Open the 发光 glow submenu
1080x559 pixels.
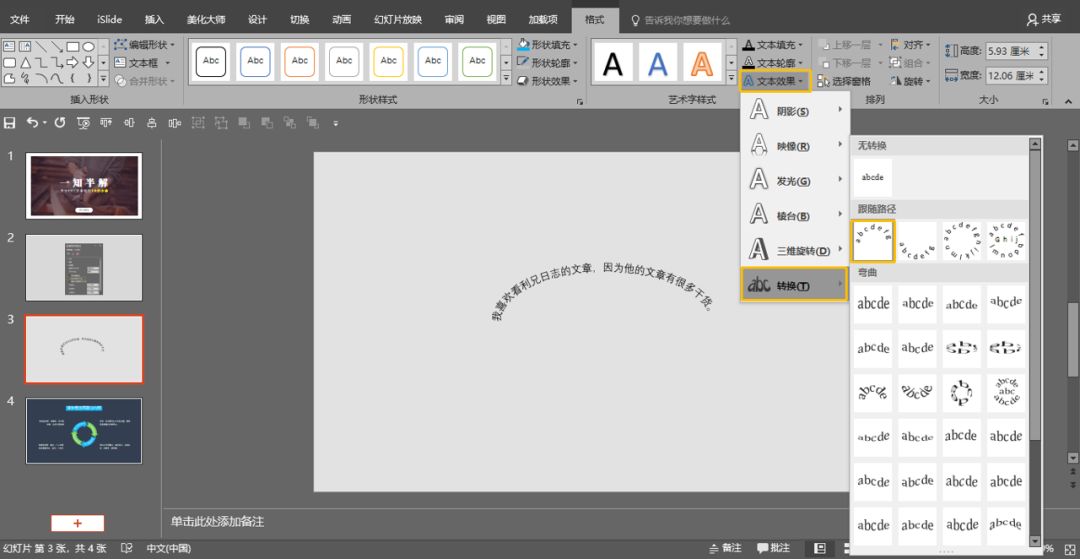click(x=795, y=181)
